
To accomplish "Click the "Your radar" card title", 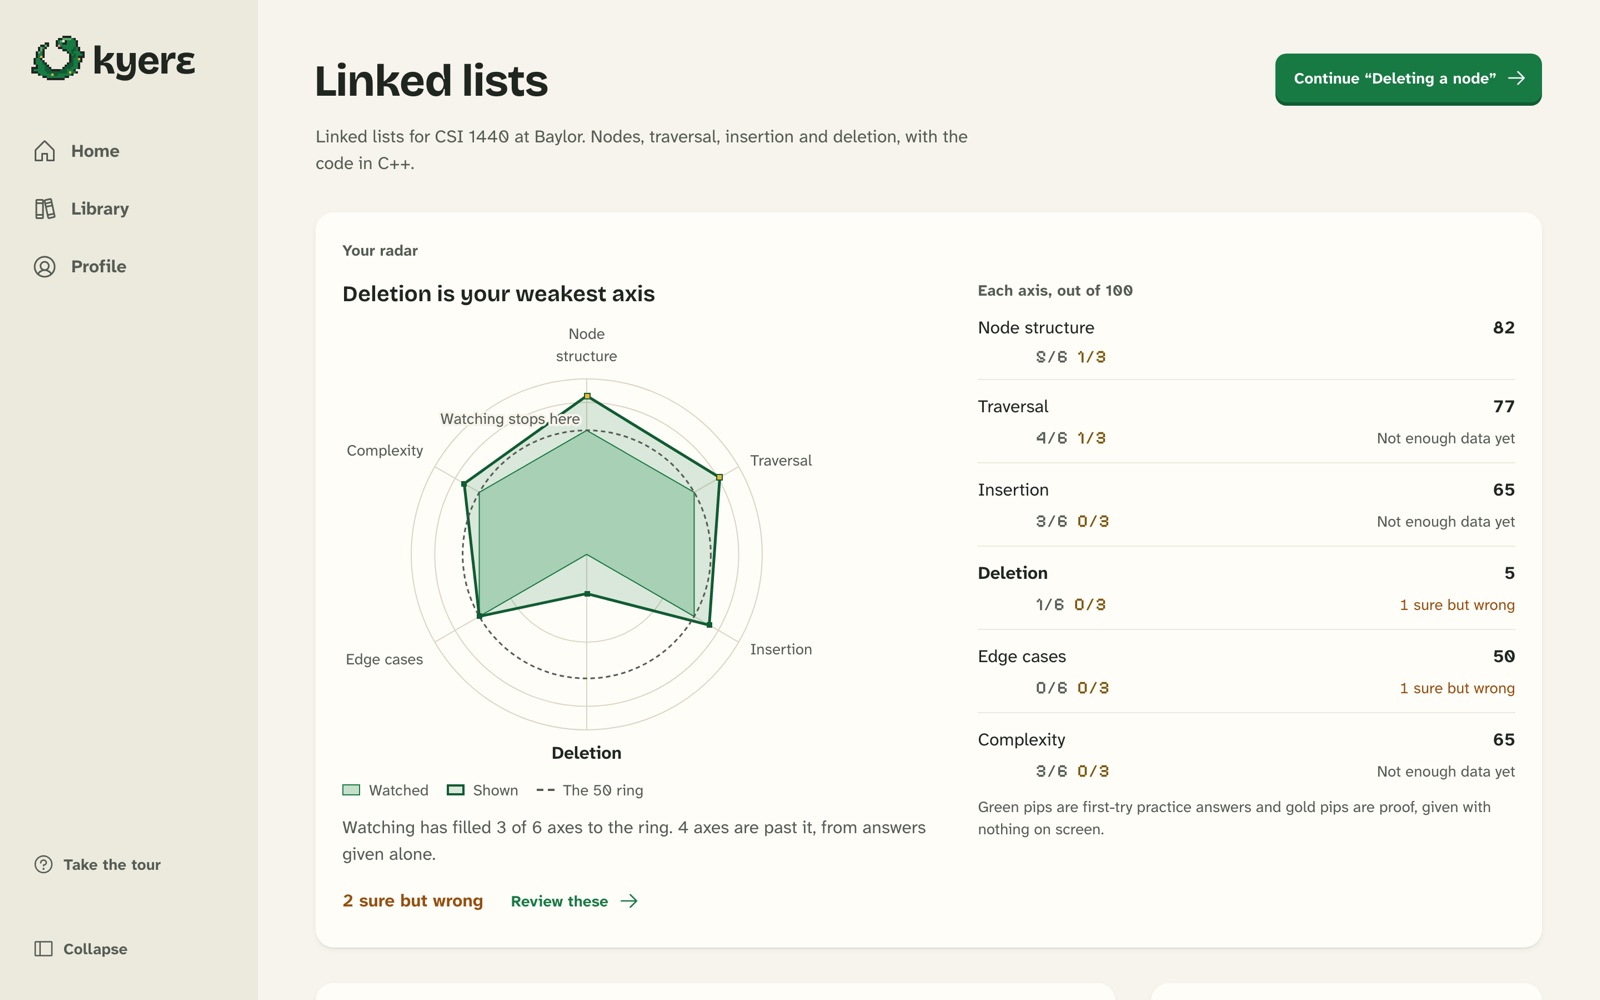I will pyautogui.click(x=380, y=251).
